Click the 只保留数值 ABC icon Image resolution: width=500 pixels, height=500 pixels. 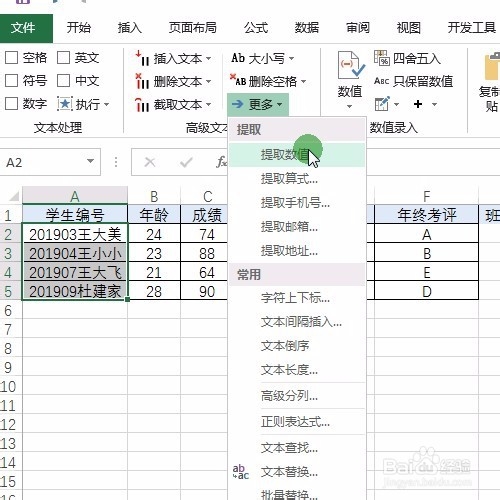[382, 81]
